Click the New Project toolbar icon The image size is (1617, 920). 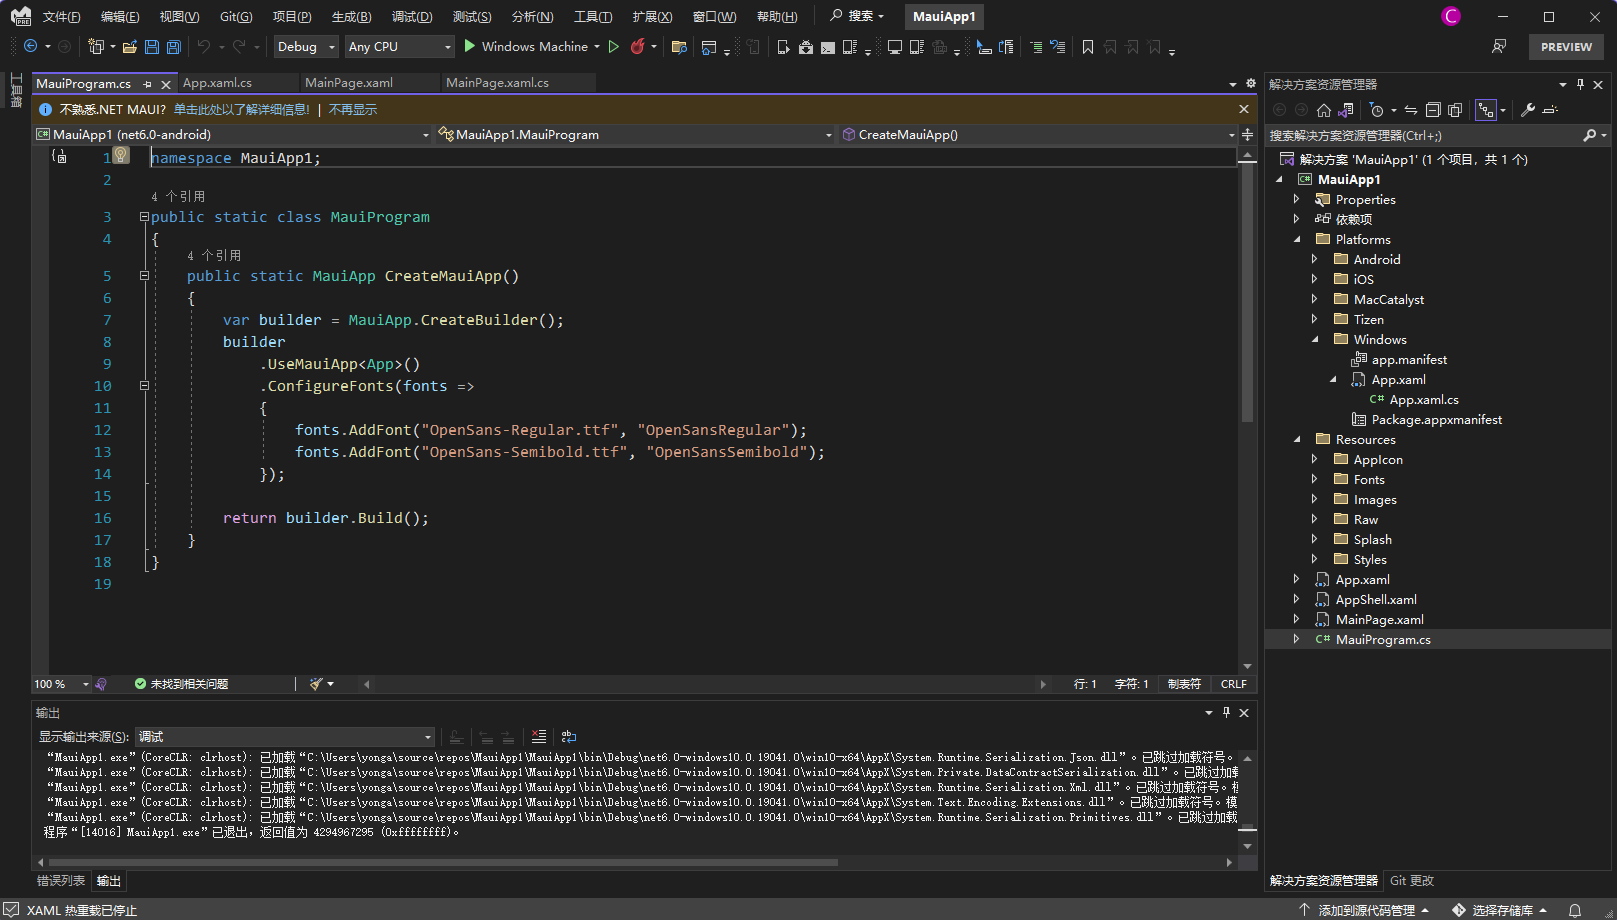(x=96, y=47)
